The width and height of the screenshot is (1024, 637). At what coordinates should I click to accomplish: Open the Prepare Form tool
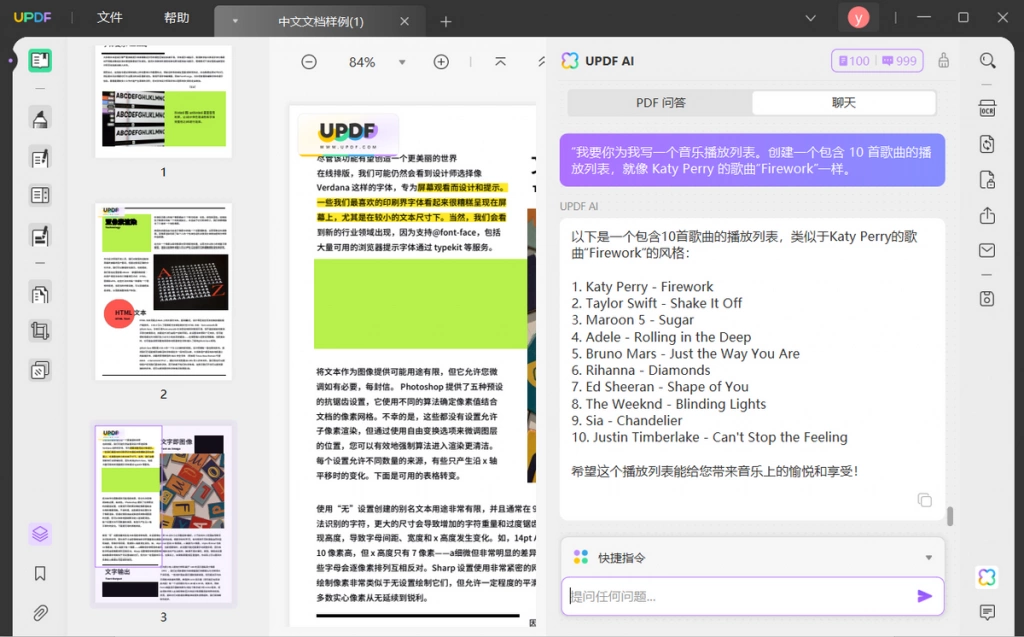click(40, 195)
